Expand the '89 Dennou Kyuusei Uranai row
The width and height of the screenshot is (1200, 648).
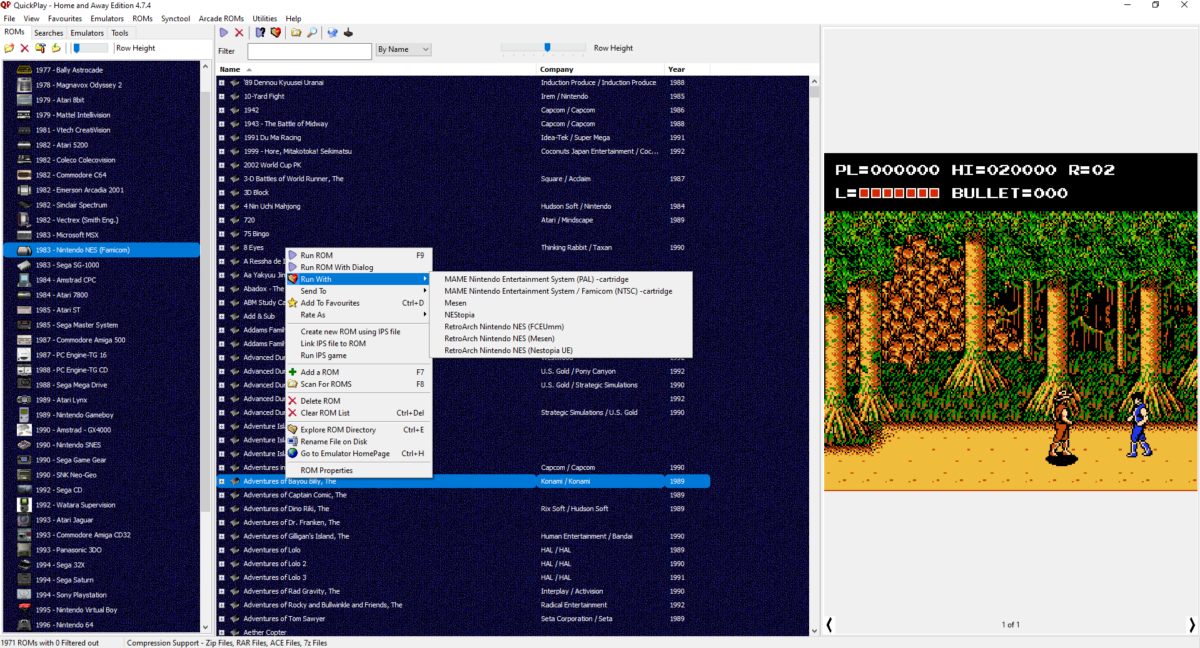[222, 82]
